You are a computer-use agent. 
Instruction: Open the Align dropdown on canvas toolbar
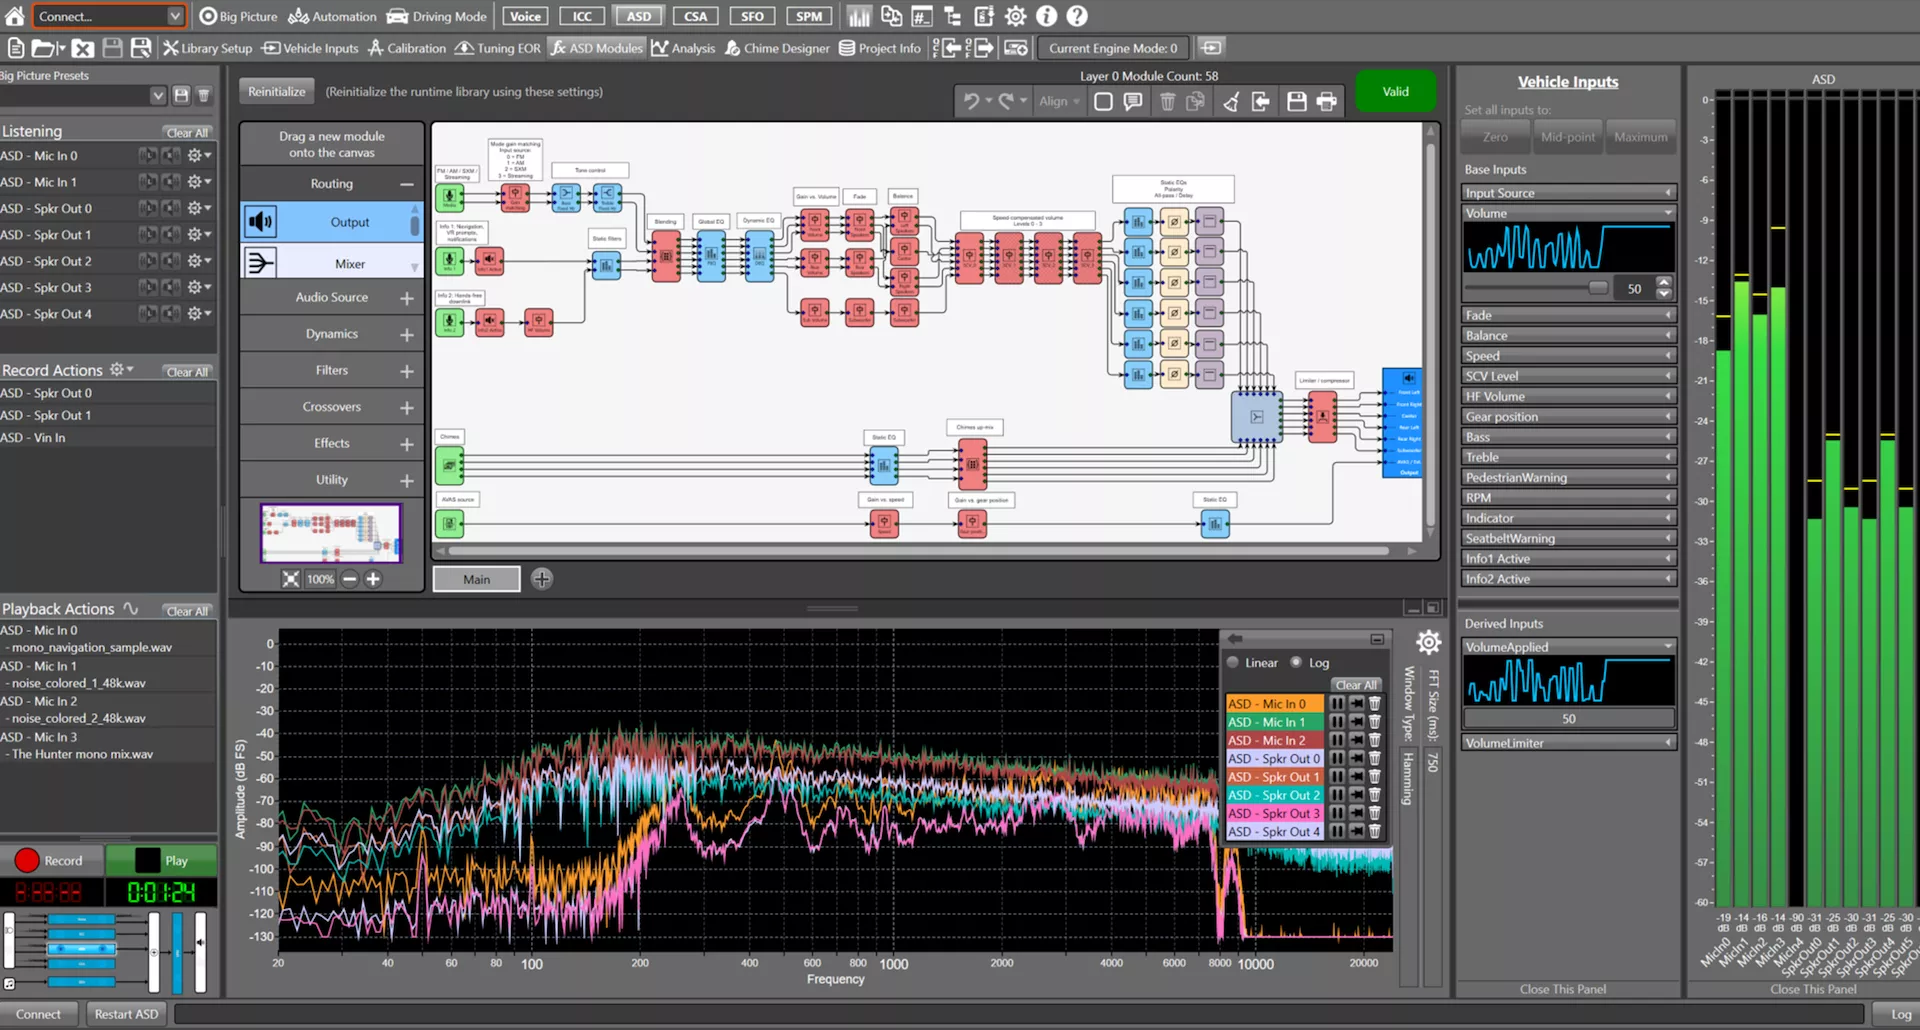[1059, 100]
